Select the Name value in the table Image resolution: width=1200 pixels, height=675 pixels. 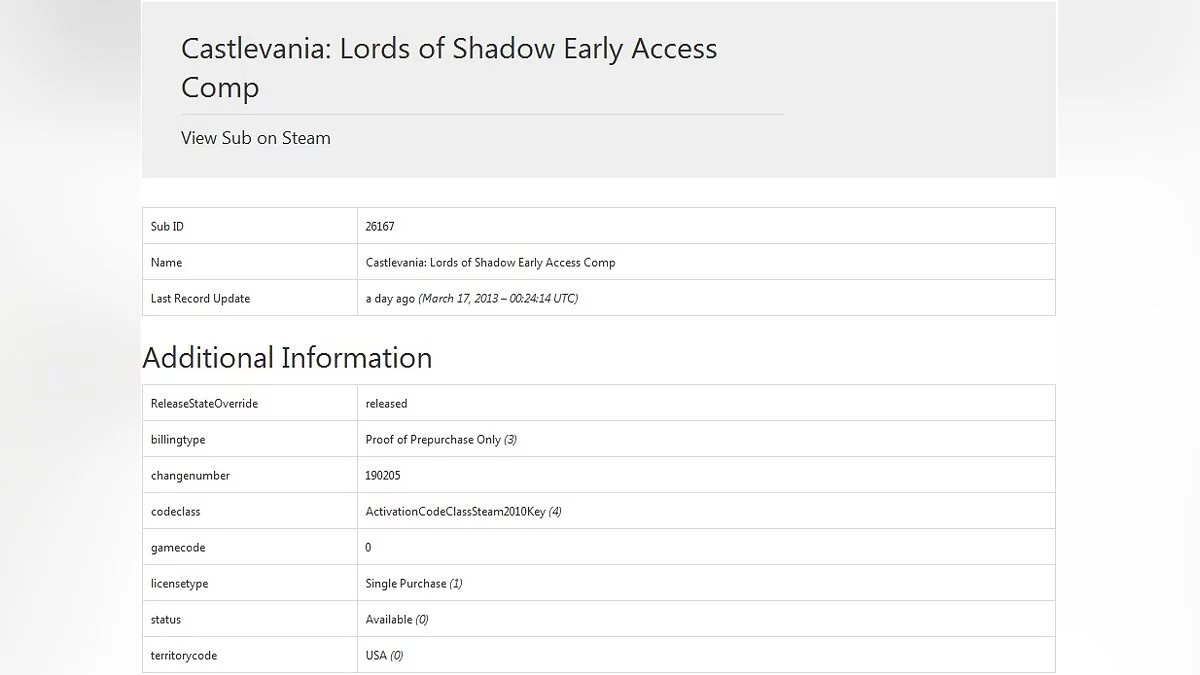[x=490, y=263]
